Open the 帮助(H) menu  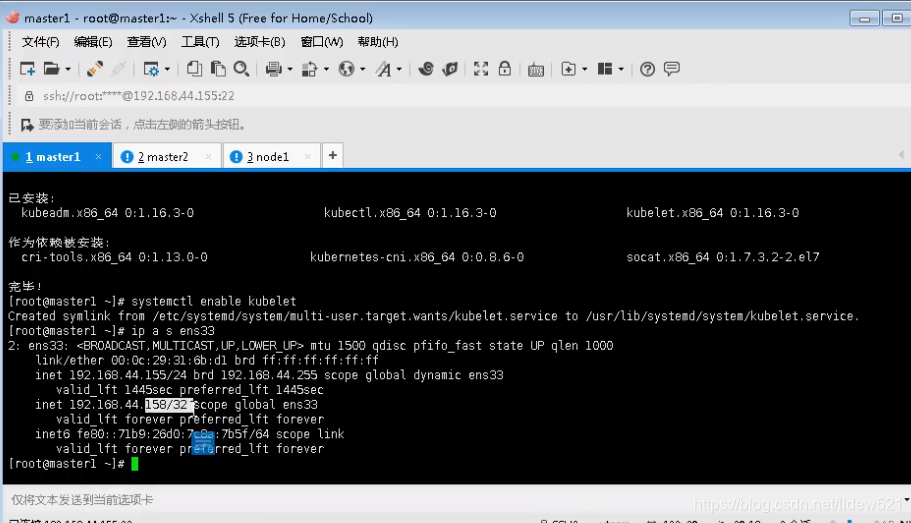tap(378, 42)
